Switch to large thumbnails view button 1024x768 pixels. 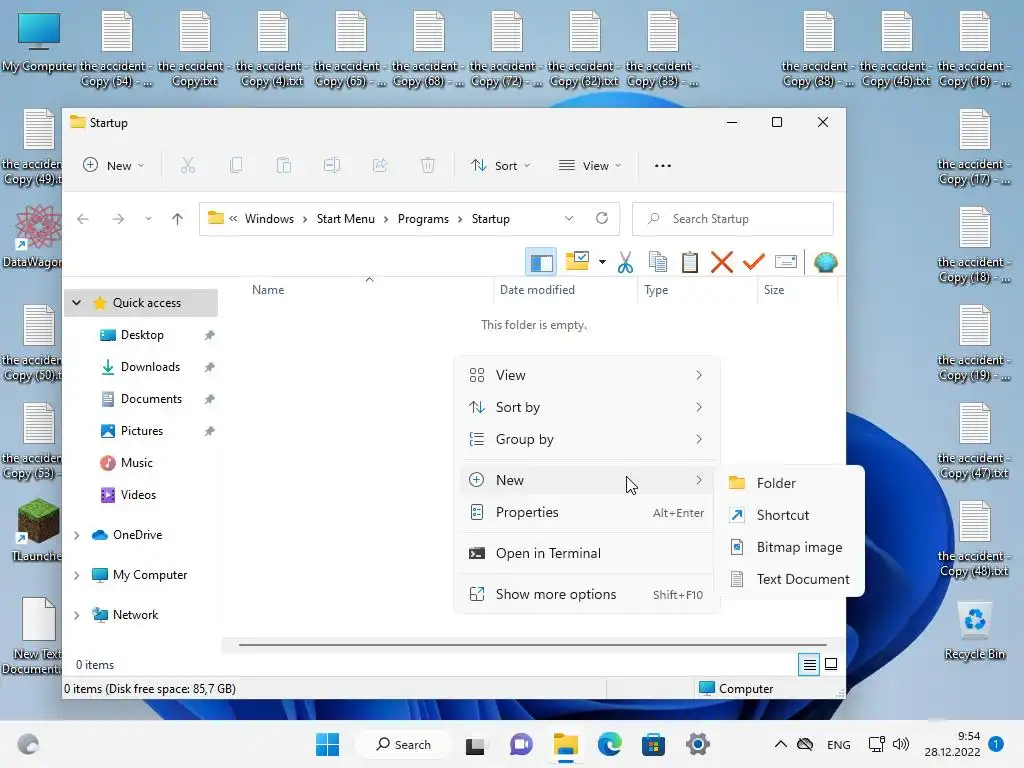(831, 664)
